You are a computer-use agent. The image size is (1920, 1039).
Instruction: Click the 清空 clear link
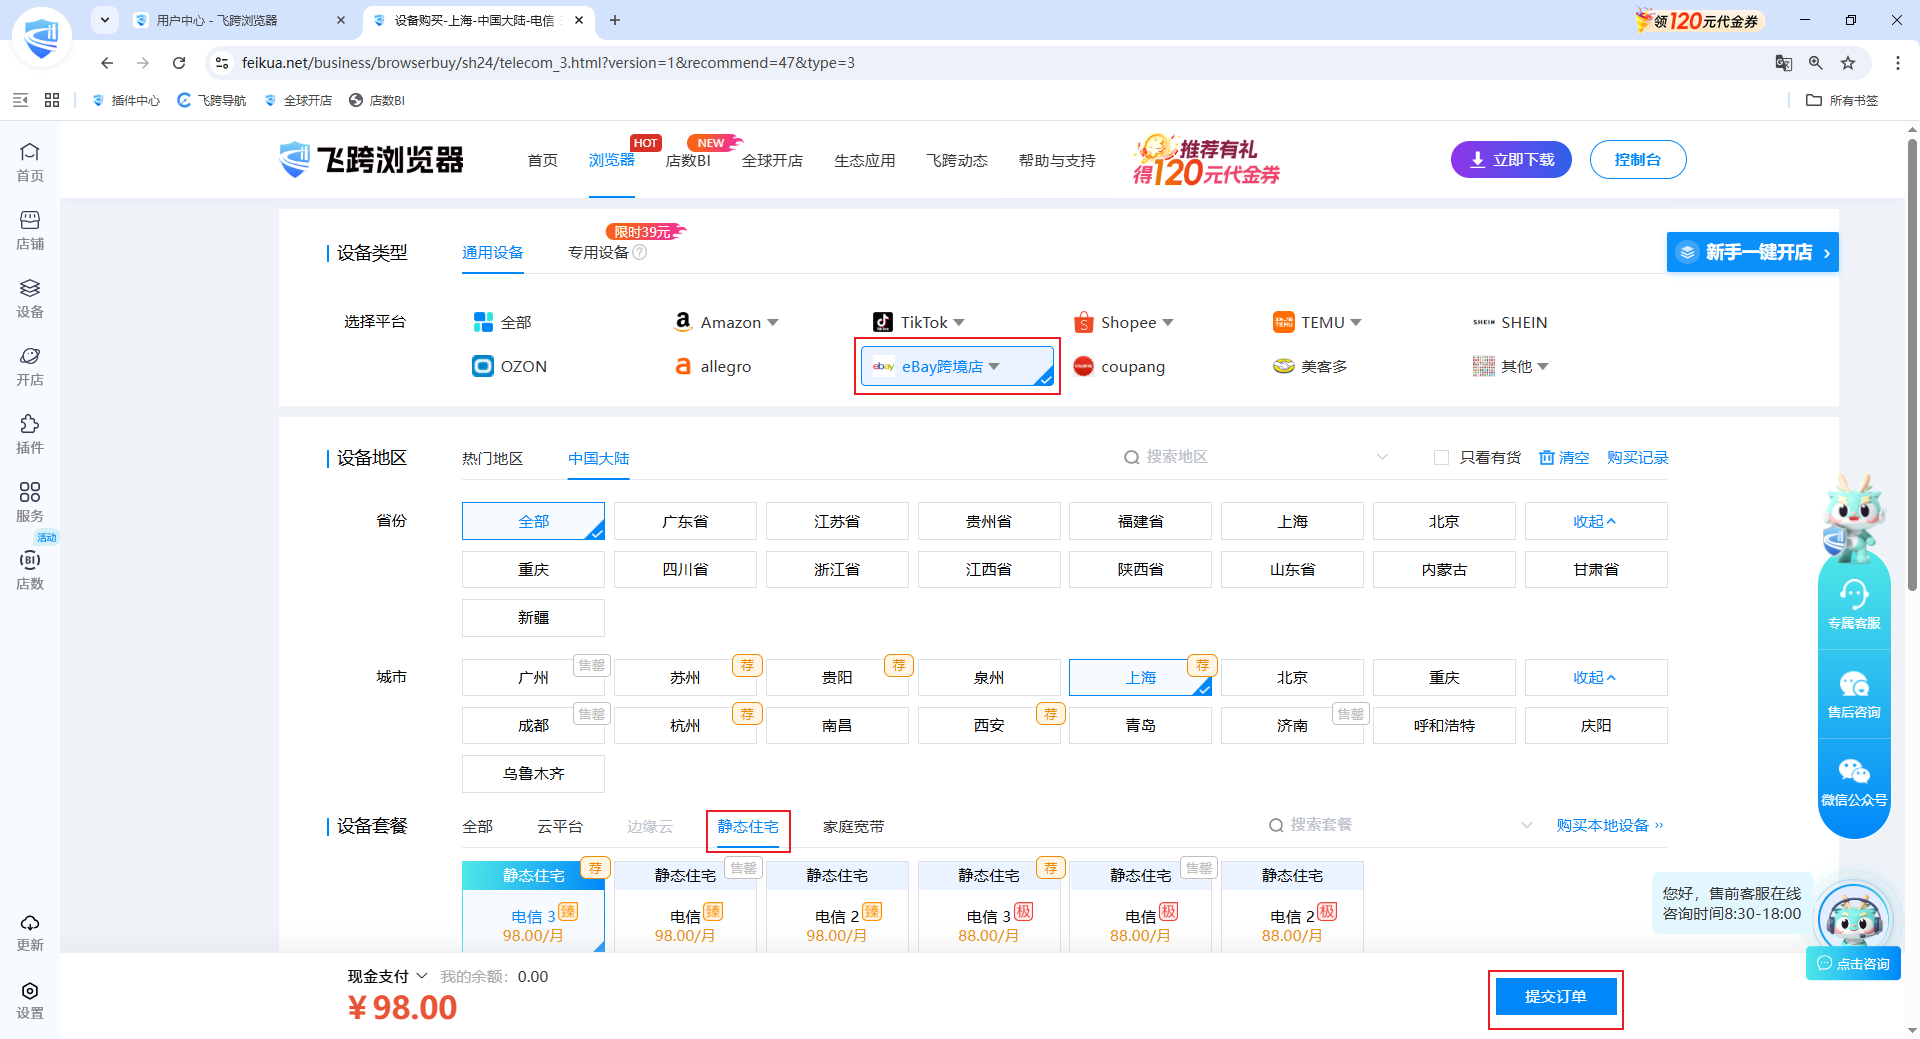pos(1564,458)
